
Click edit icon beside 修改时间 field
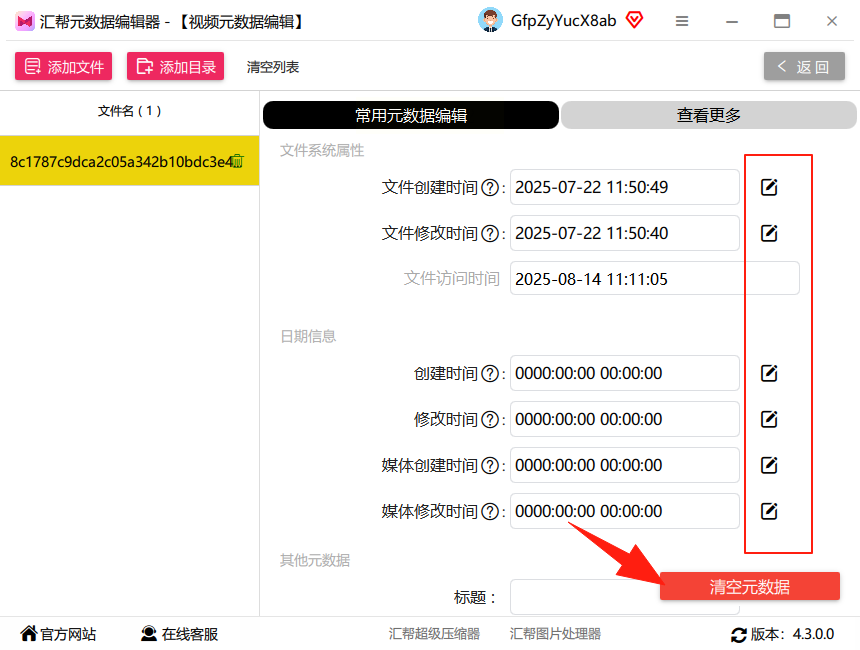pyautogui.click(x=769, y=420)
